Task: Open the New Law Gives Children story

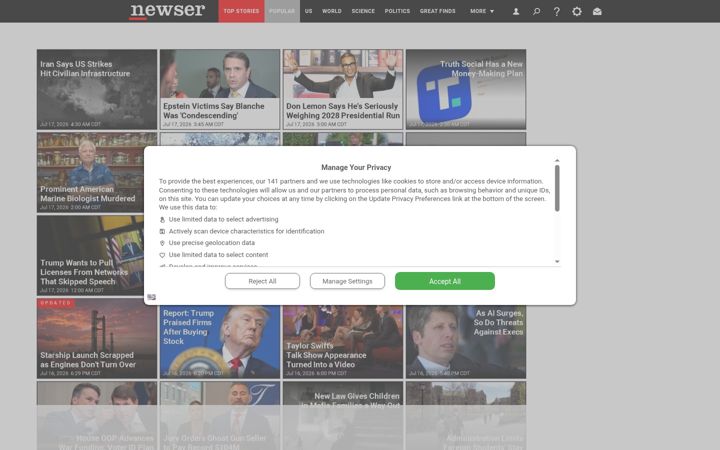Action: [x=343, y=416]
